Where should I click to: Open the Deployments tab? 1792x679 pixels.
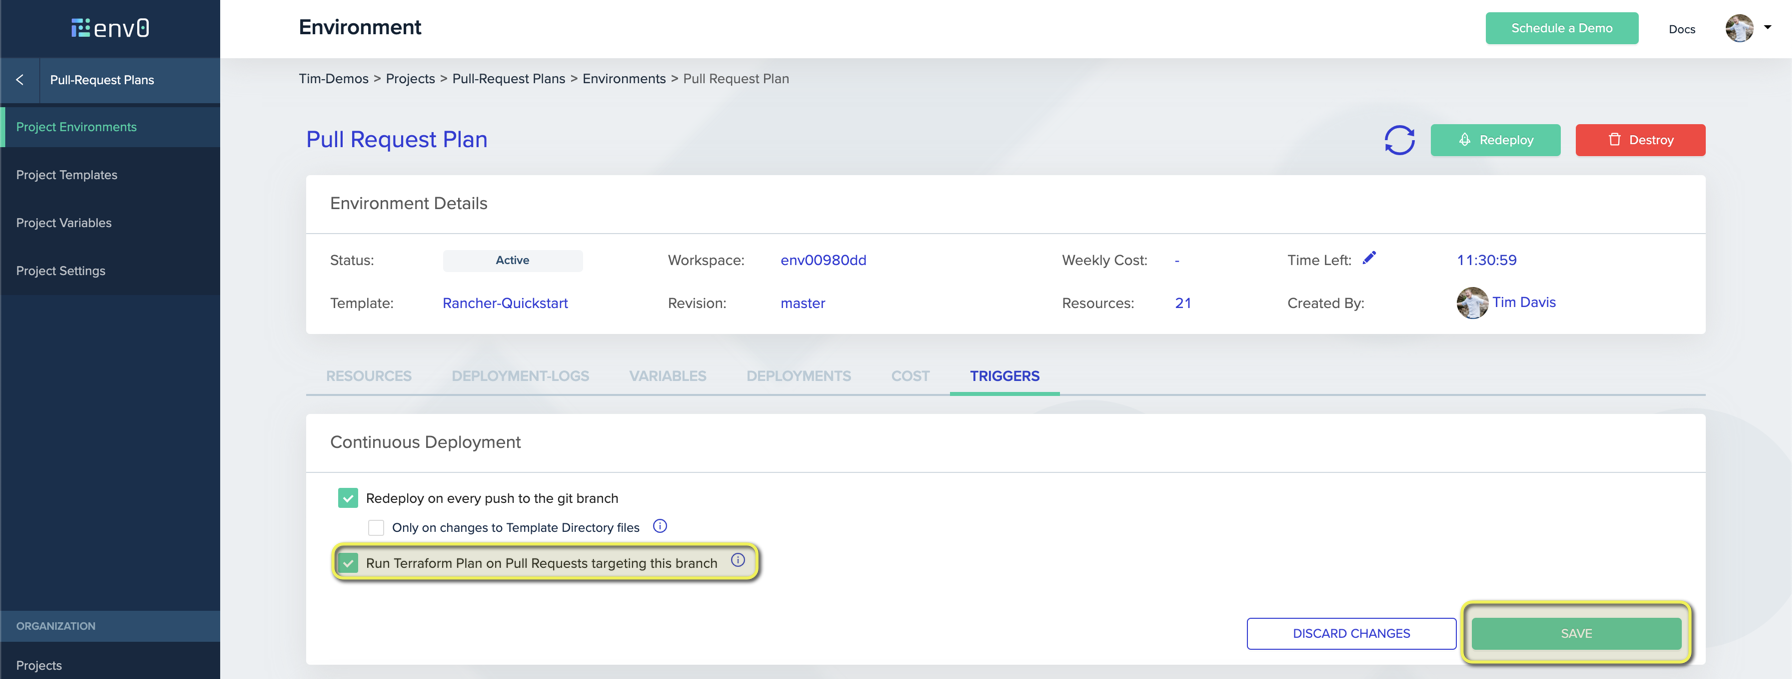(799, 376)
